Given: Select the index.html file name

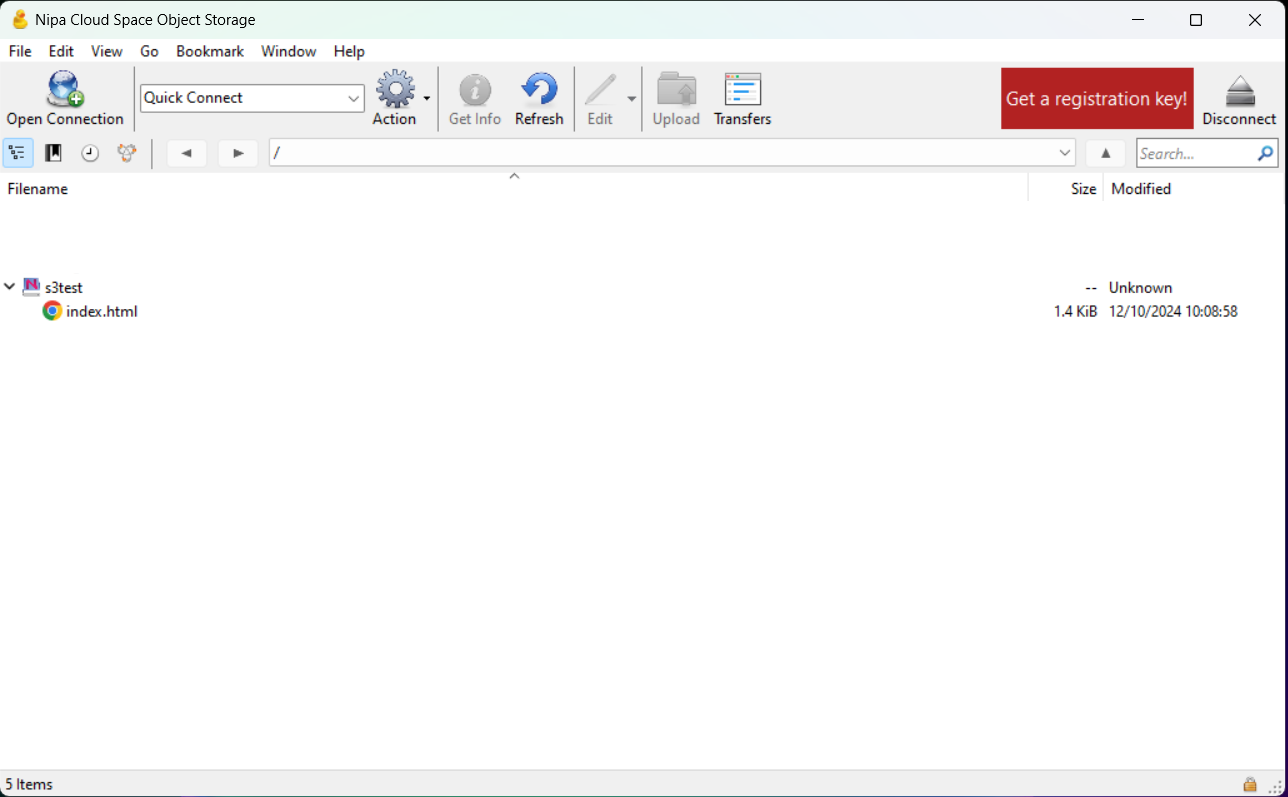Looking at the screenshot, I should [x=102, y=311].
